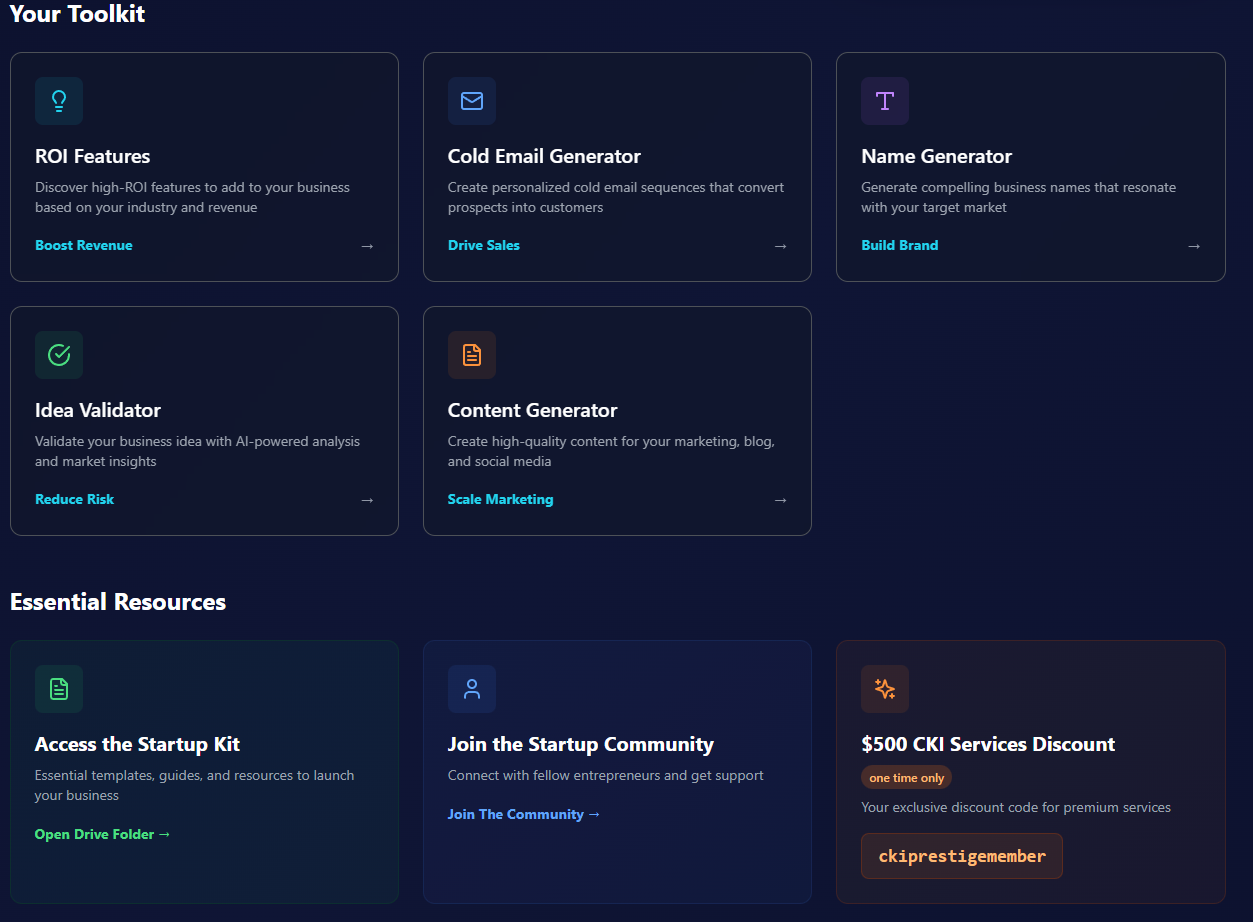Select the Idea Validator checkmark icon
The height and width of the screenshot is (922, 1253).
[x=59, y=355]
